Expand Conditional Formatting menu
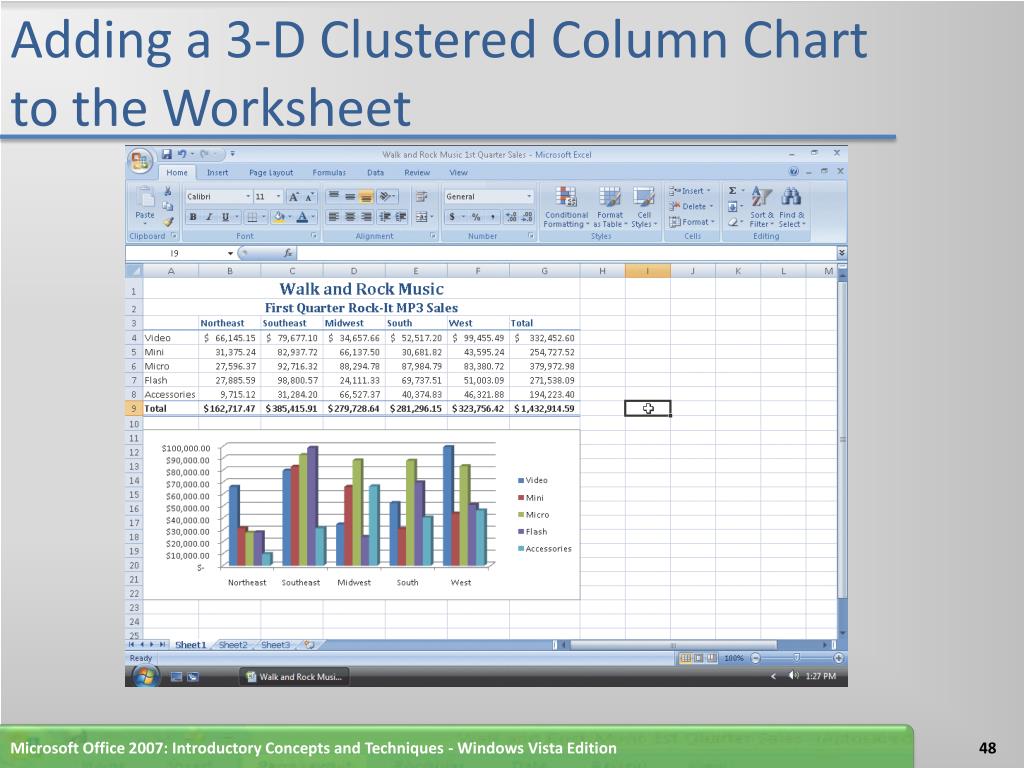1024x768 pixels. click(566, 207)
